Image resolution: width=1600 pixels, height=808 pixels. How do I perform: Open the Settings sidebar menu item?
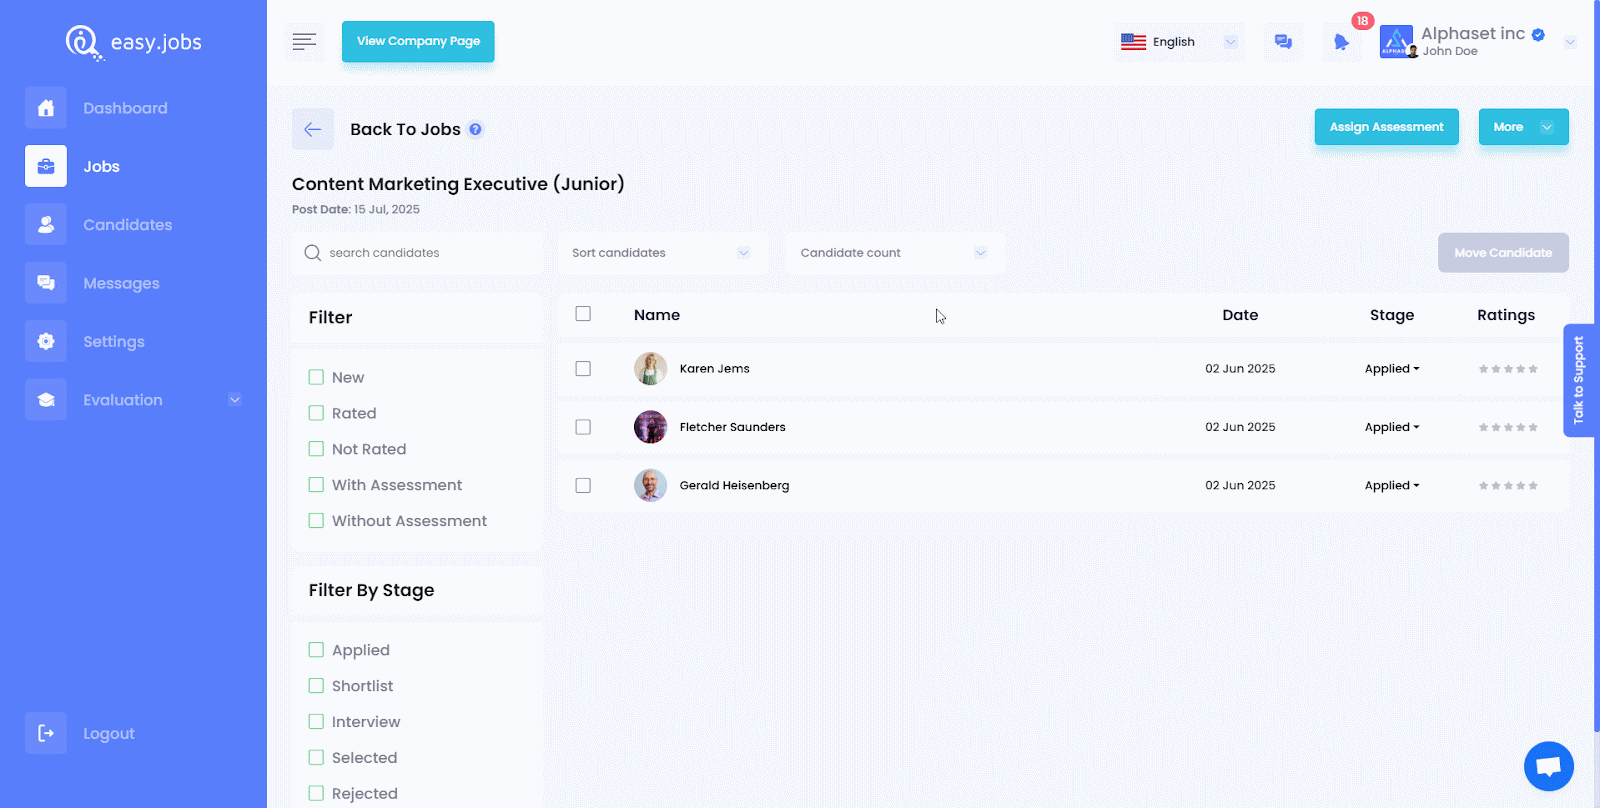click(113, 342)
